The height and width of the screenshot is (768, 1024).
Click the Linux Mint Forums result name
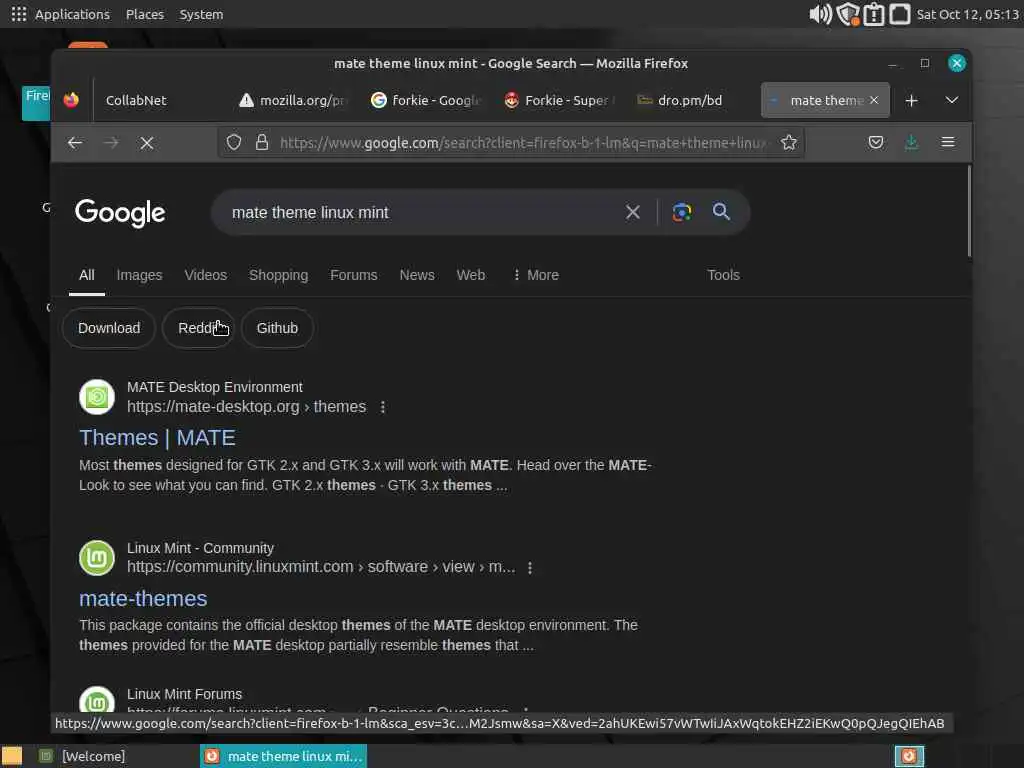pos(184,694)
